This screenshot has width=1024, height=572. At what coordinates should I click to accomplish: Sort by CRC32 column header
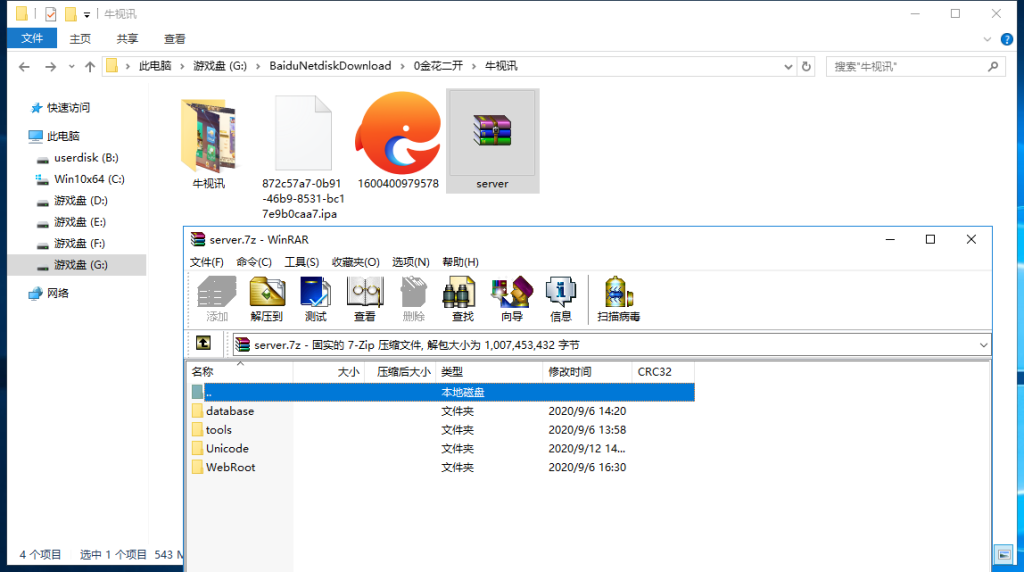tap(663, 372)
